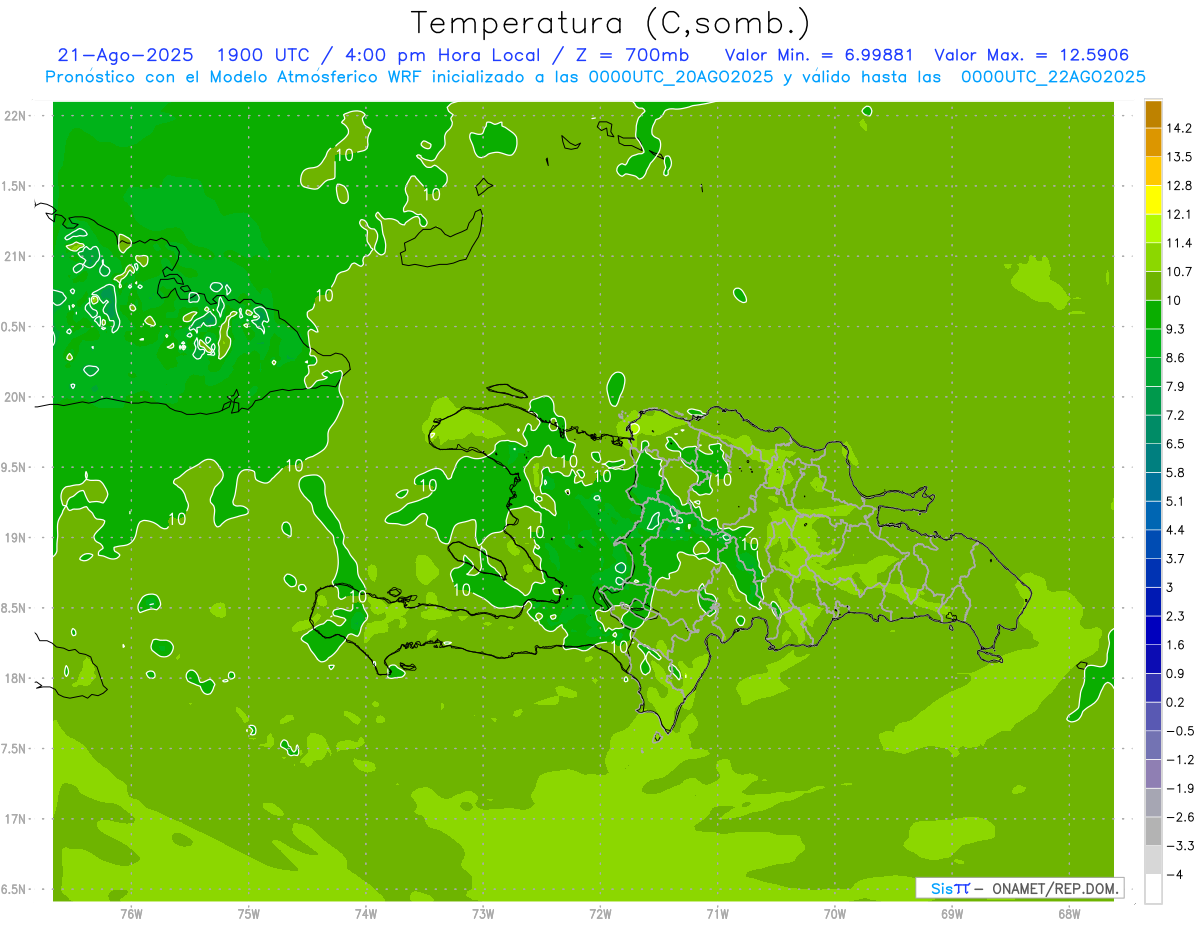Click the '0000UTC_22AGO2025' valid-until time
This screenshot has width=1200, height=927.
1052,77
